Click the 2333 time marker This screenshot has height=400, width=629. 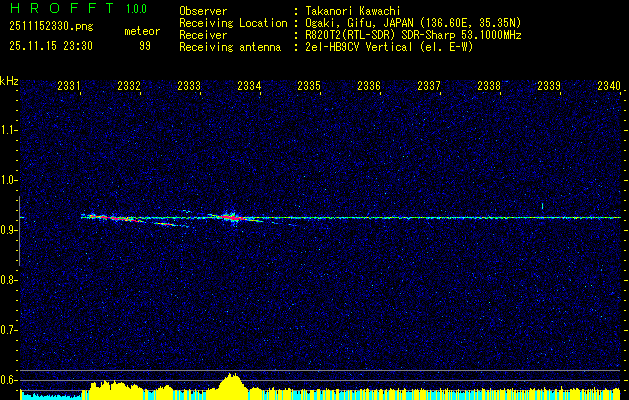(189, 85)
